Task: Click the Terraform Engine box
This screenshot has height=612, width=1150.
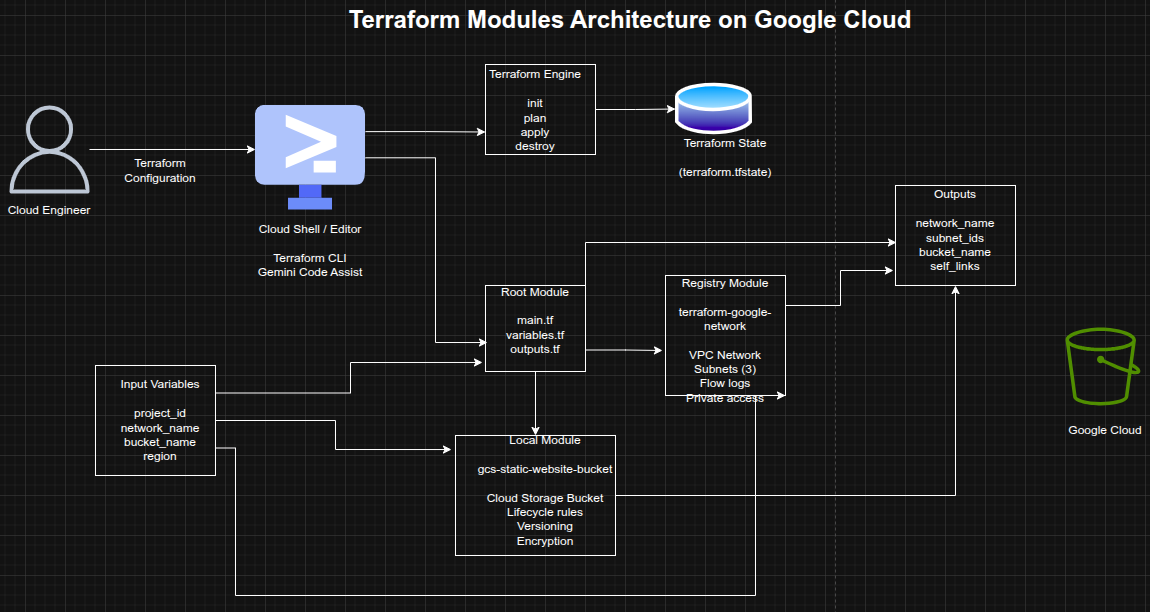Action: point(539,110)
